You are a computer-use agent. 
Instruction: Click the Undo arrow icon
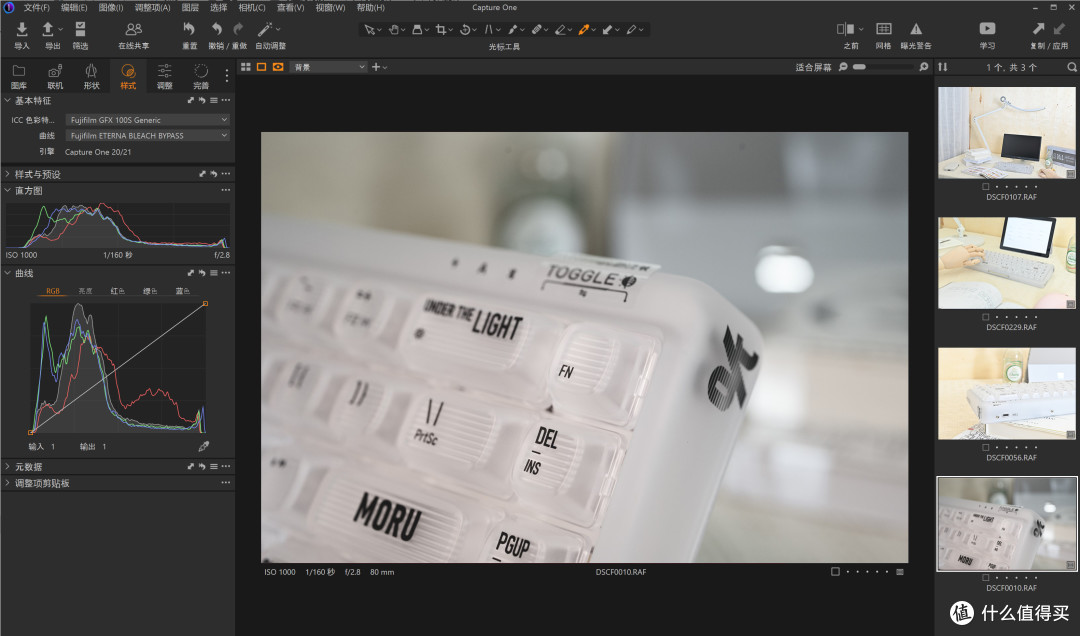[217, 29]
